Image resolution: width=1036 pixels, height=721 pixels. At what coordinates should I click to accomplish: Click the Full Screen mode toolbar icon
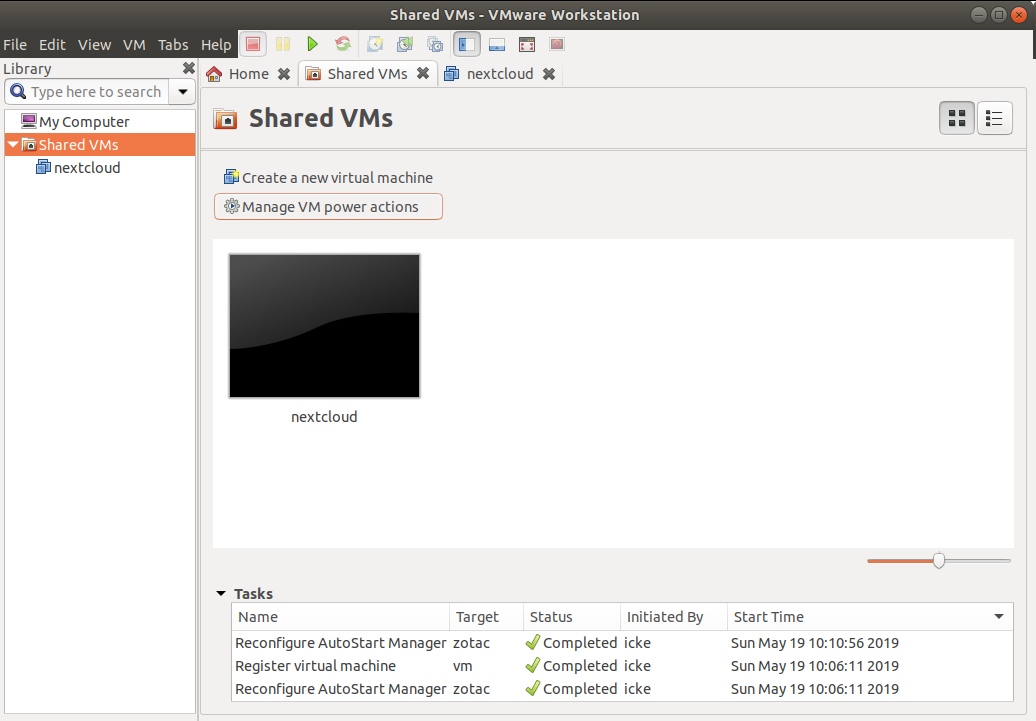tap(527, 44)
